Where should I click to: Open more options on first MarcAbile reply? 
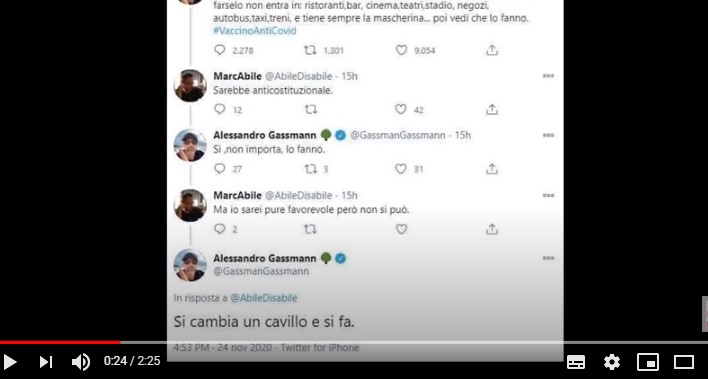pyautogui.click(x=548, y=76)
